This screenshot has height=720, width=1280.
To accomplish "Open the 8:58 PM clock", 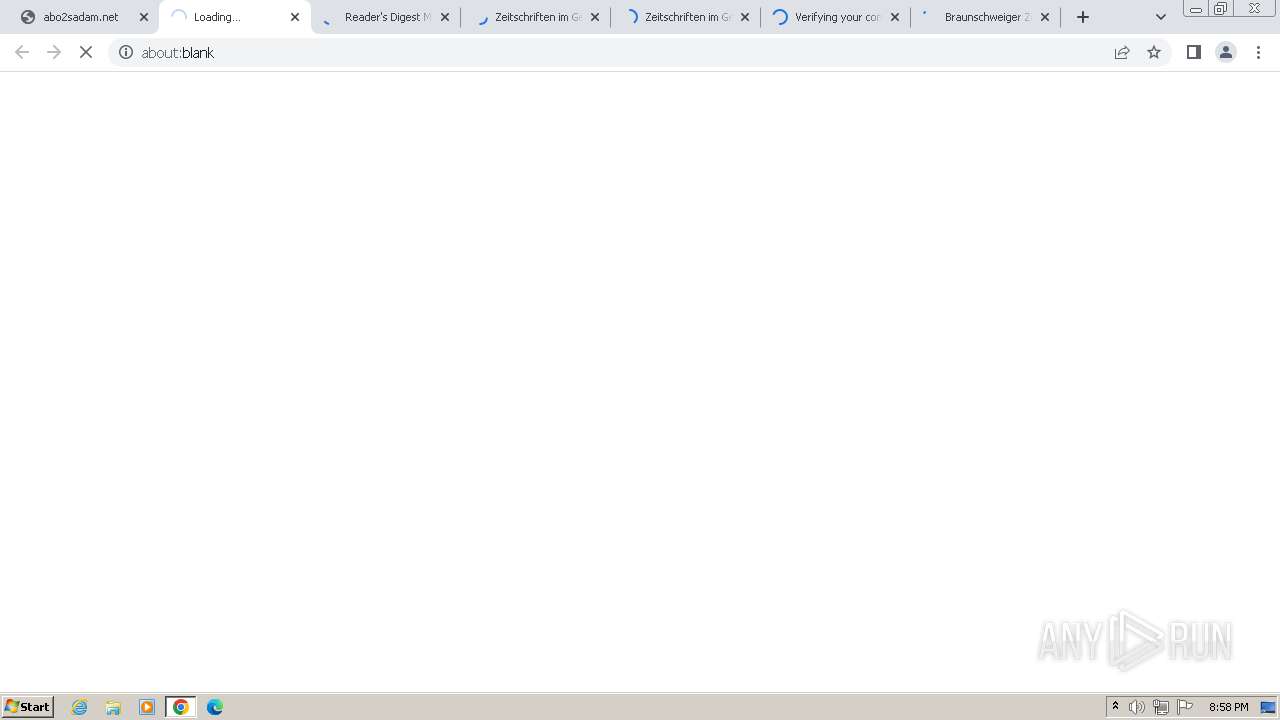I will tap(1228, 707).
